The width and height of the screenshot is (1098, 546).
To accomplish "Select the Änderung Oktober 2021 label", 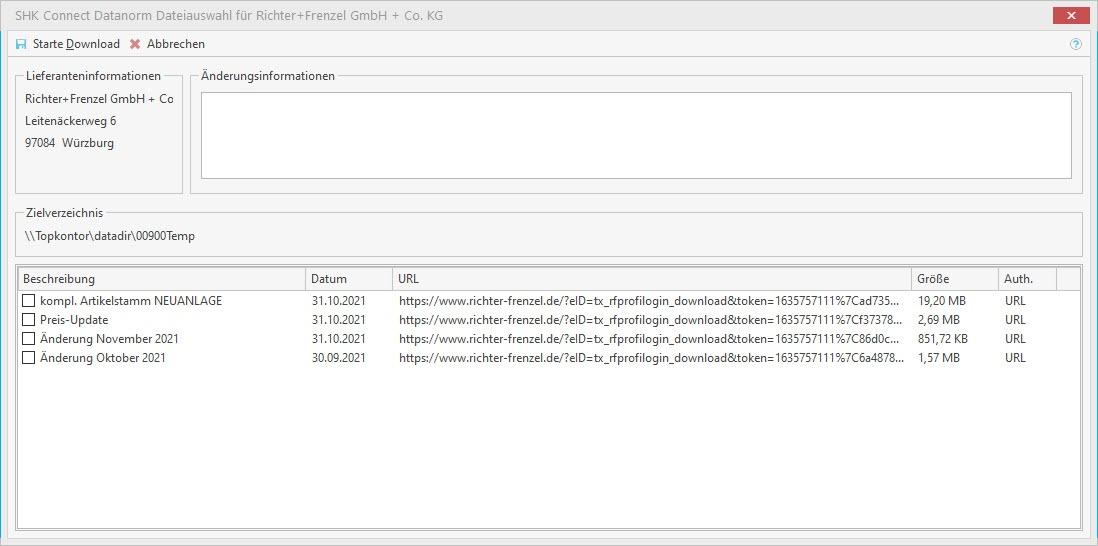I will [x=103, y=358].
